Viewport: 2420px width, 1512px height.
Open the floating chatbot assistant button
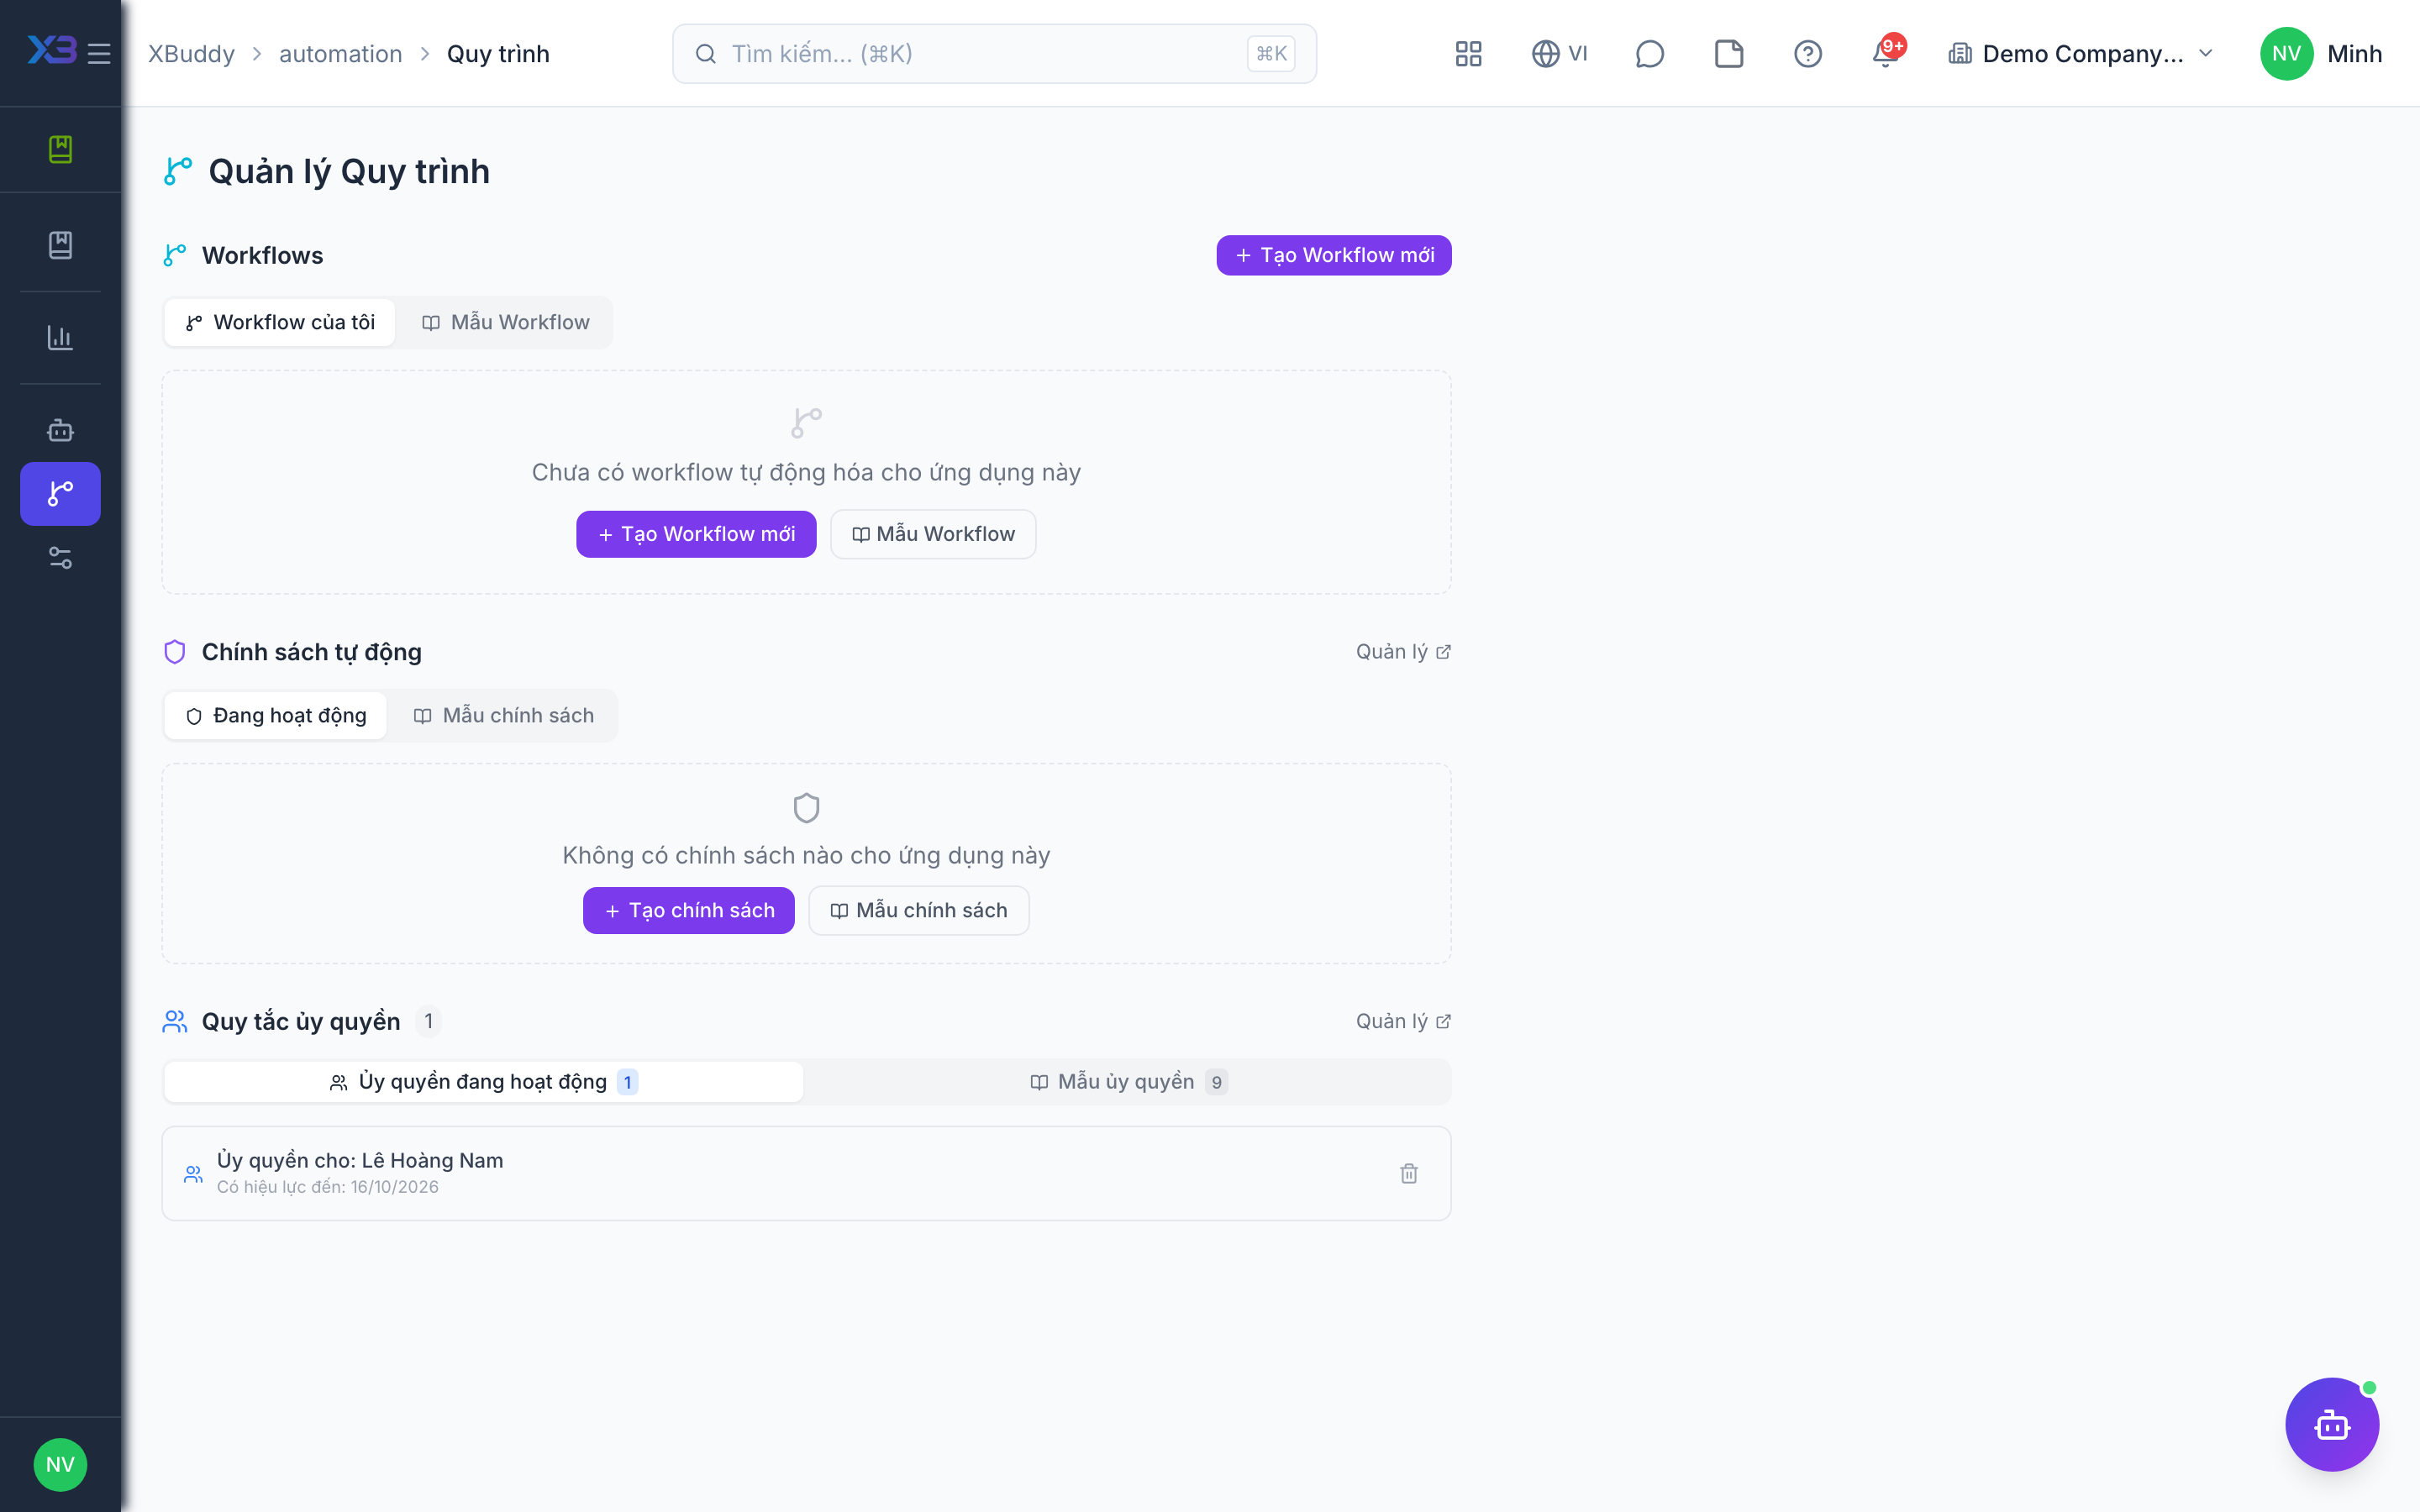point(2332,1424)
